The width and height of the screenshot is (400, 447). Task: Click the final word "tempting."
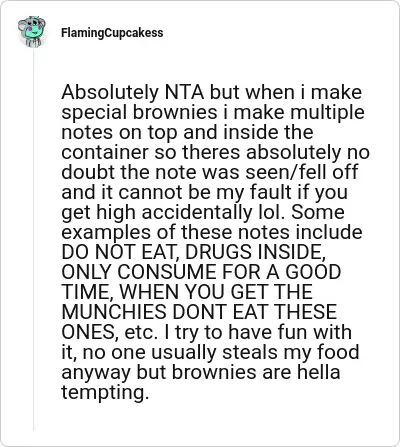104,392
